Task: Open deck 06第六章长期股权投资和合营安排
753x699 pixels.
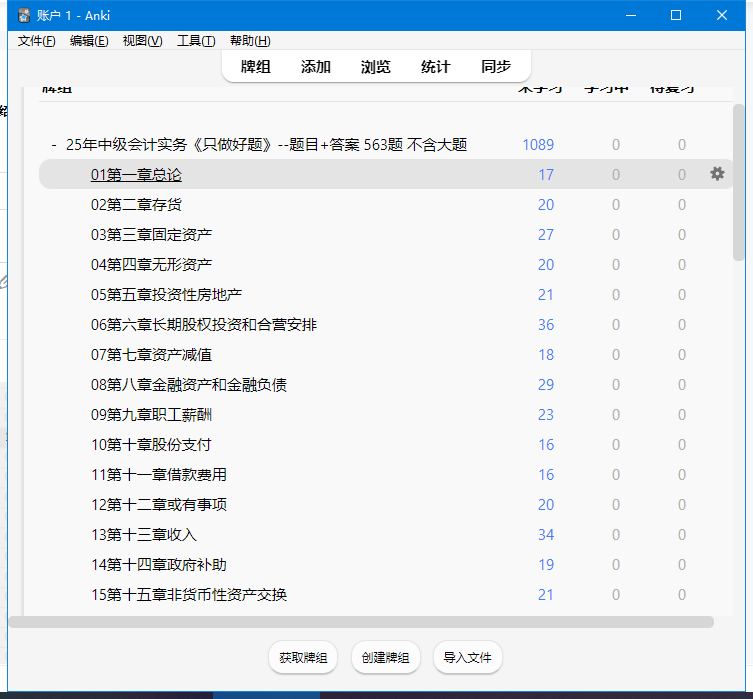Action: 204,325
